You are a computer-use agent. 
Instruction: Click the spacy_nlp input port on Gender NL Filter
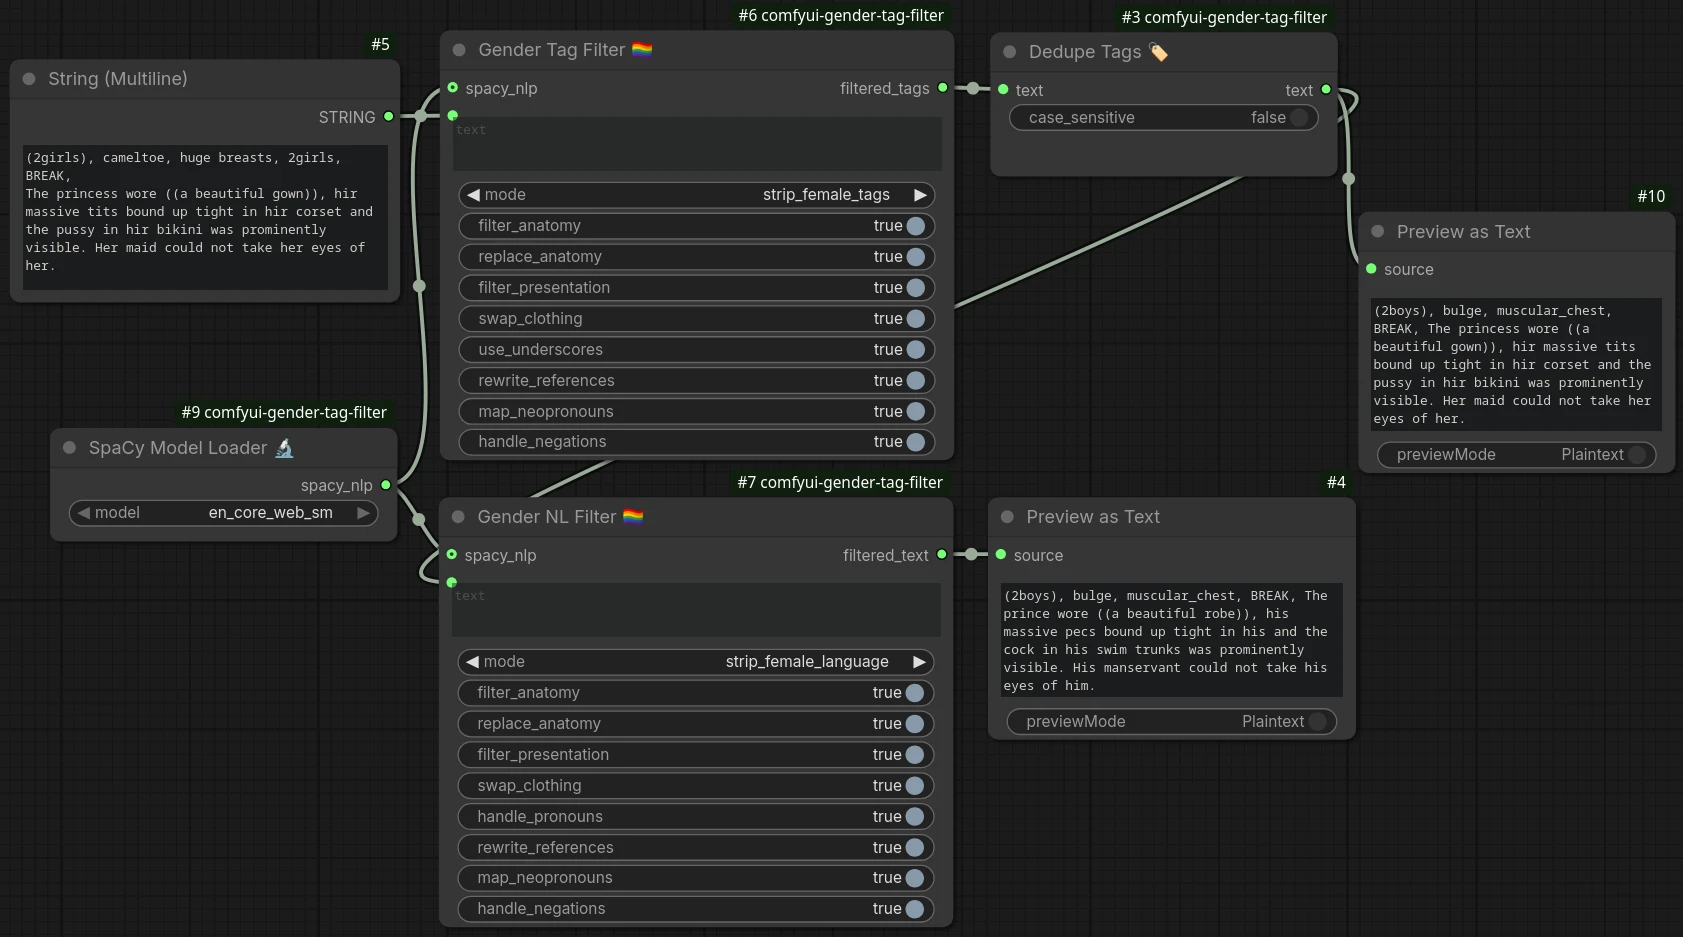pos(452,556)
